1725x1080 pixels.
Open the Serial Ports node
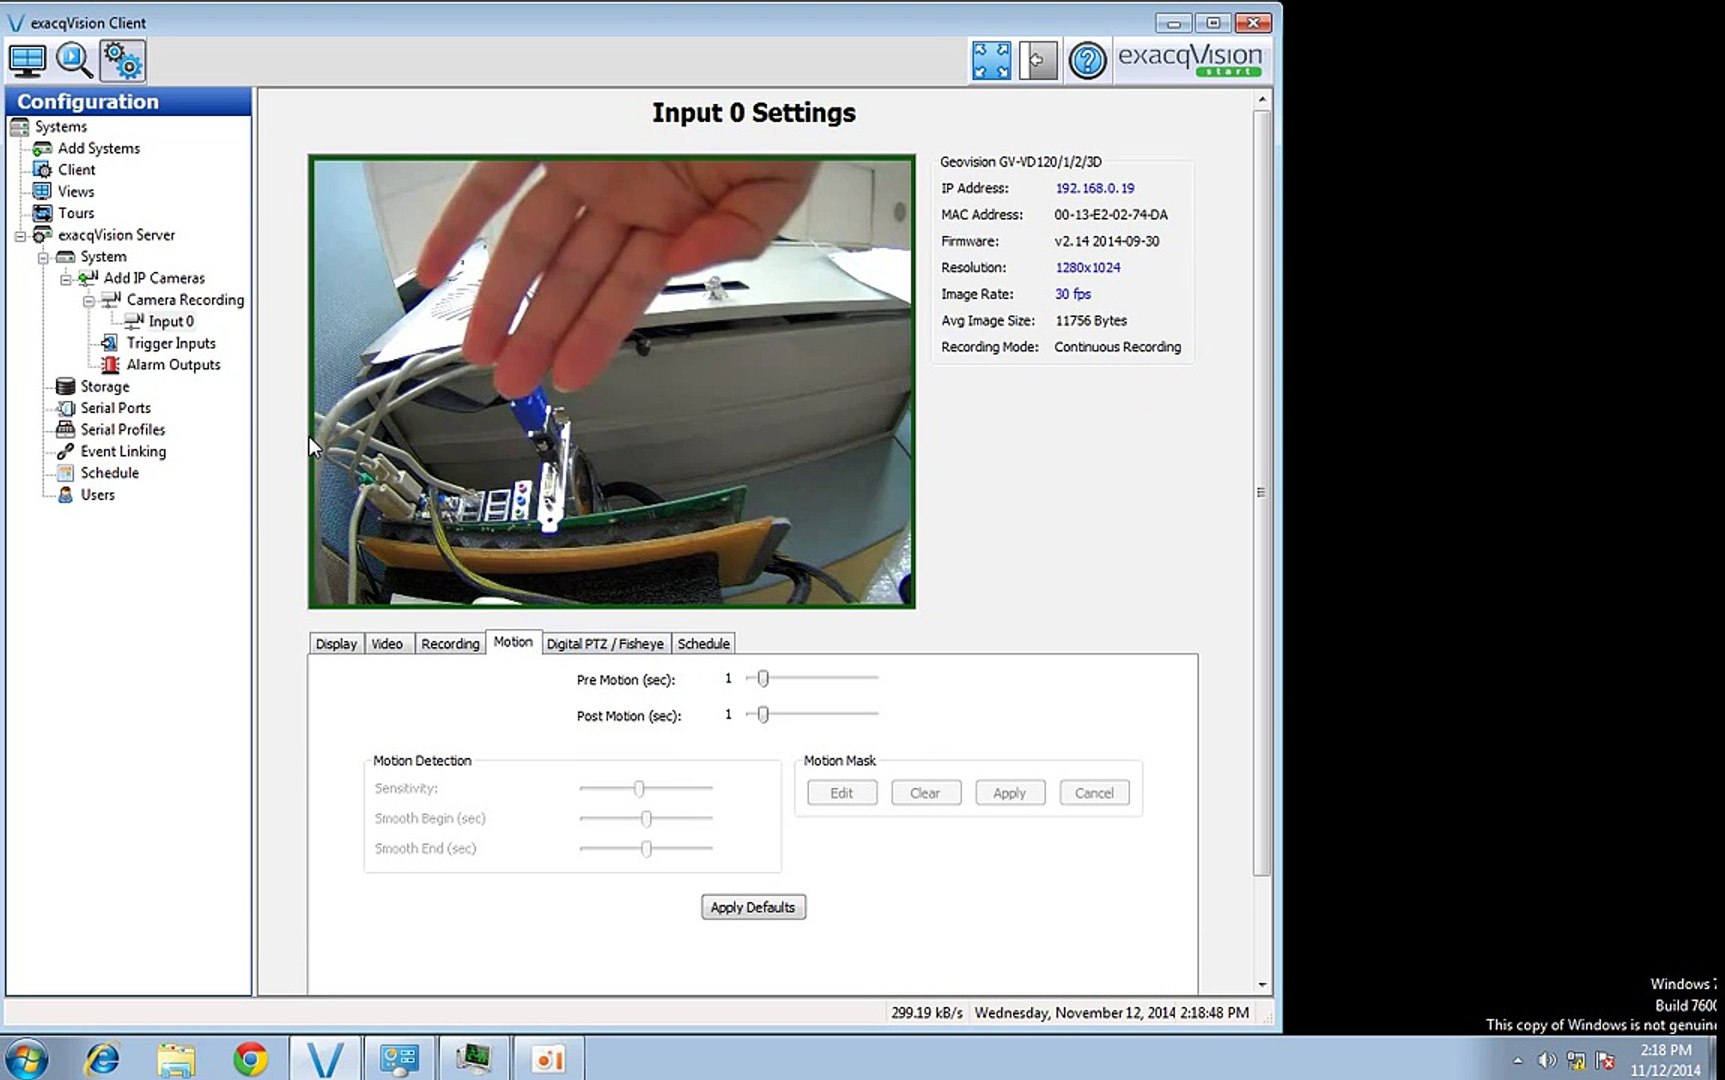[116, 408]
